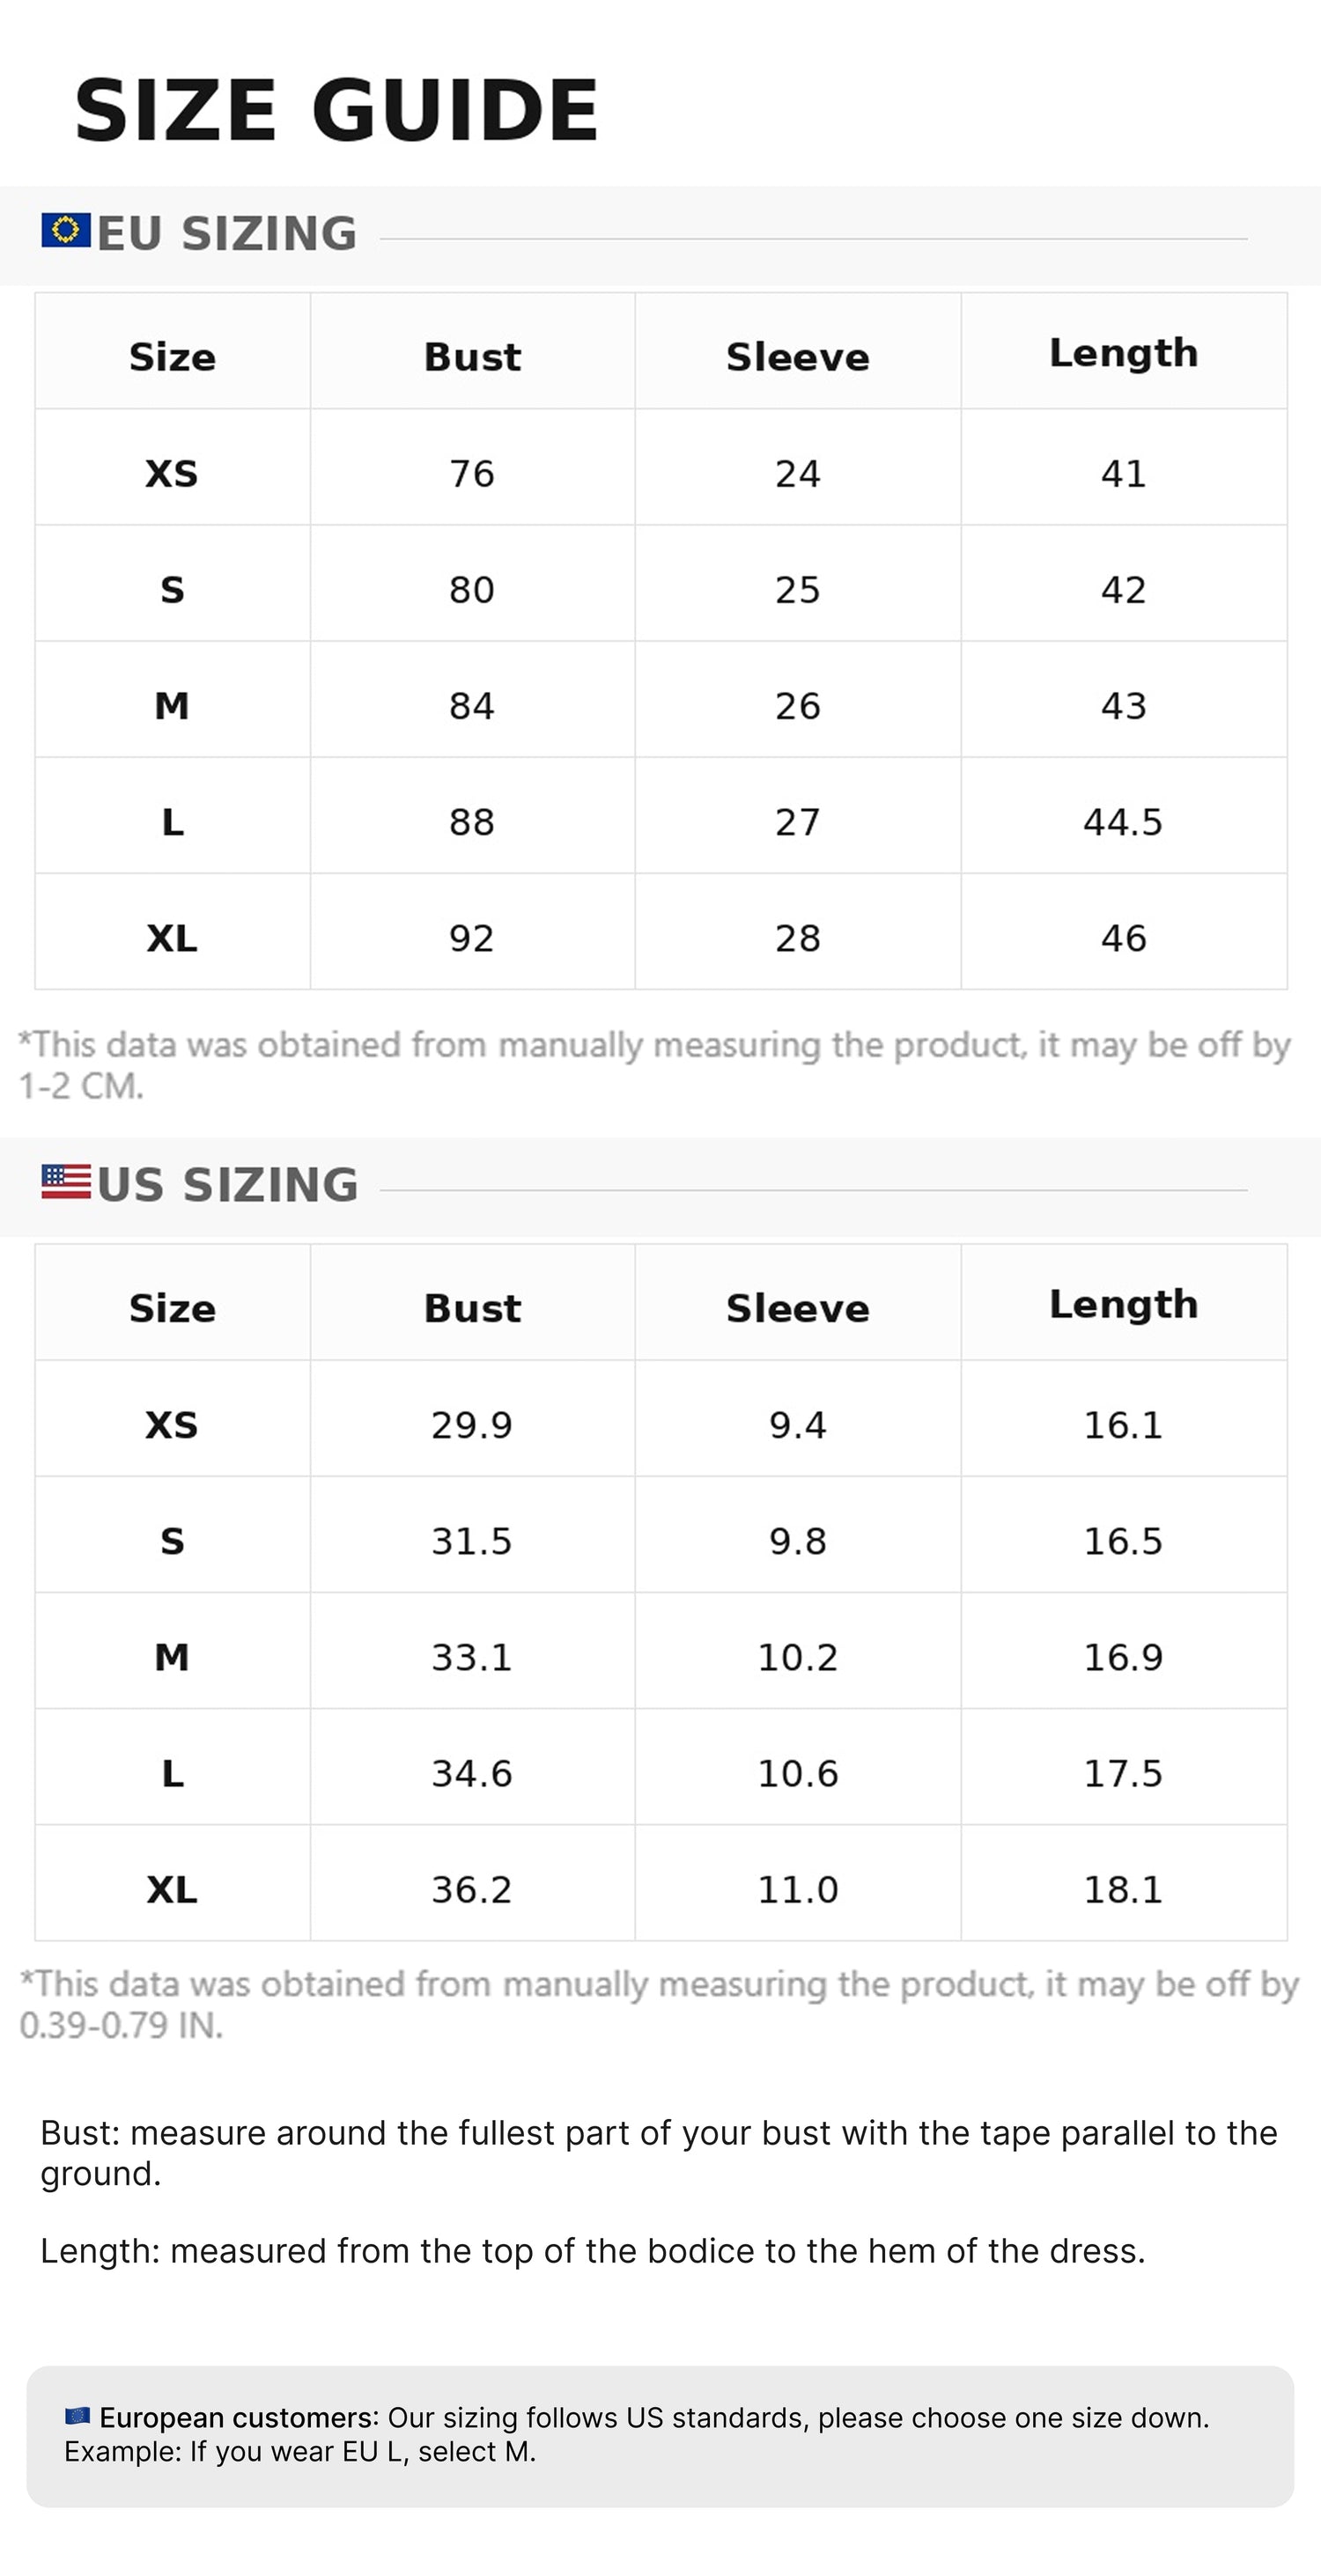1321x2576 pixels.
Task: Click the EU table Sleeve column header
Action: 798,356
